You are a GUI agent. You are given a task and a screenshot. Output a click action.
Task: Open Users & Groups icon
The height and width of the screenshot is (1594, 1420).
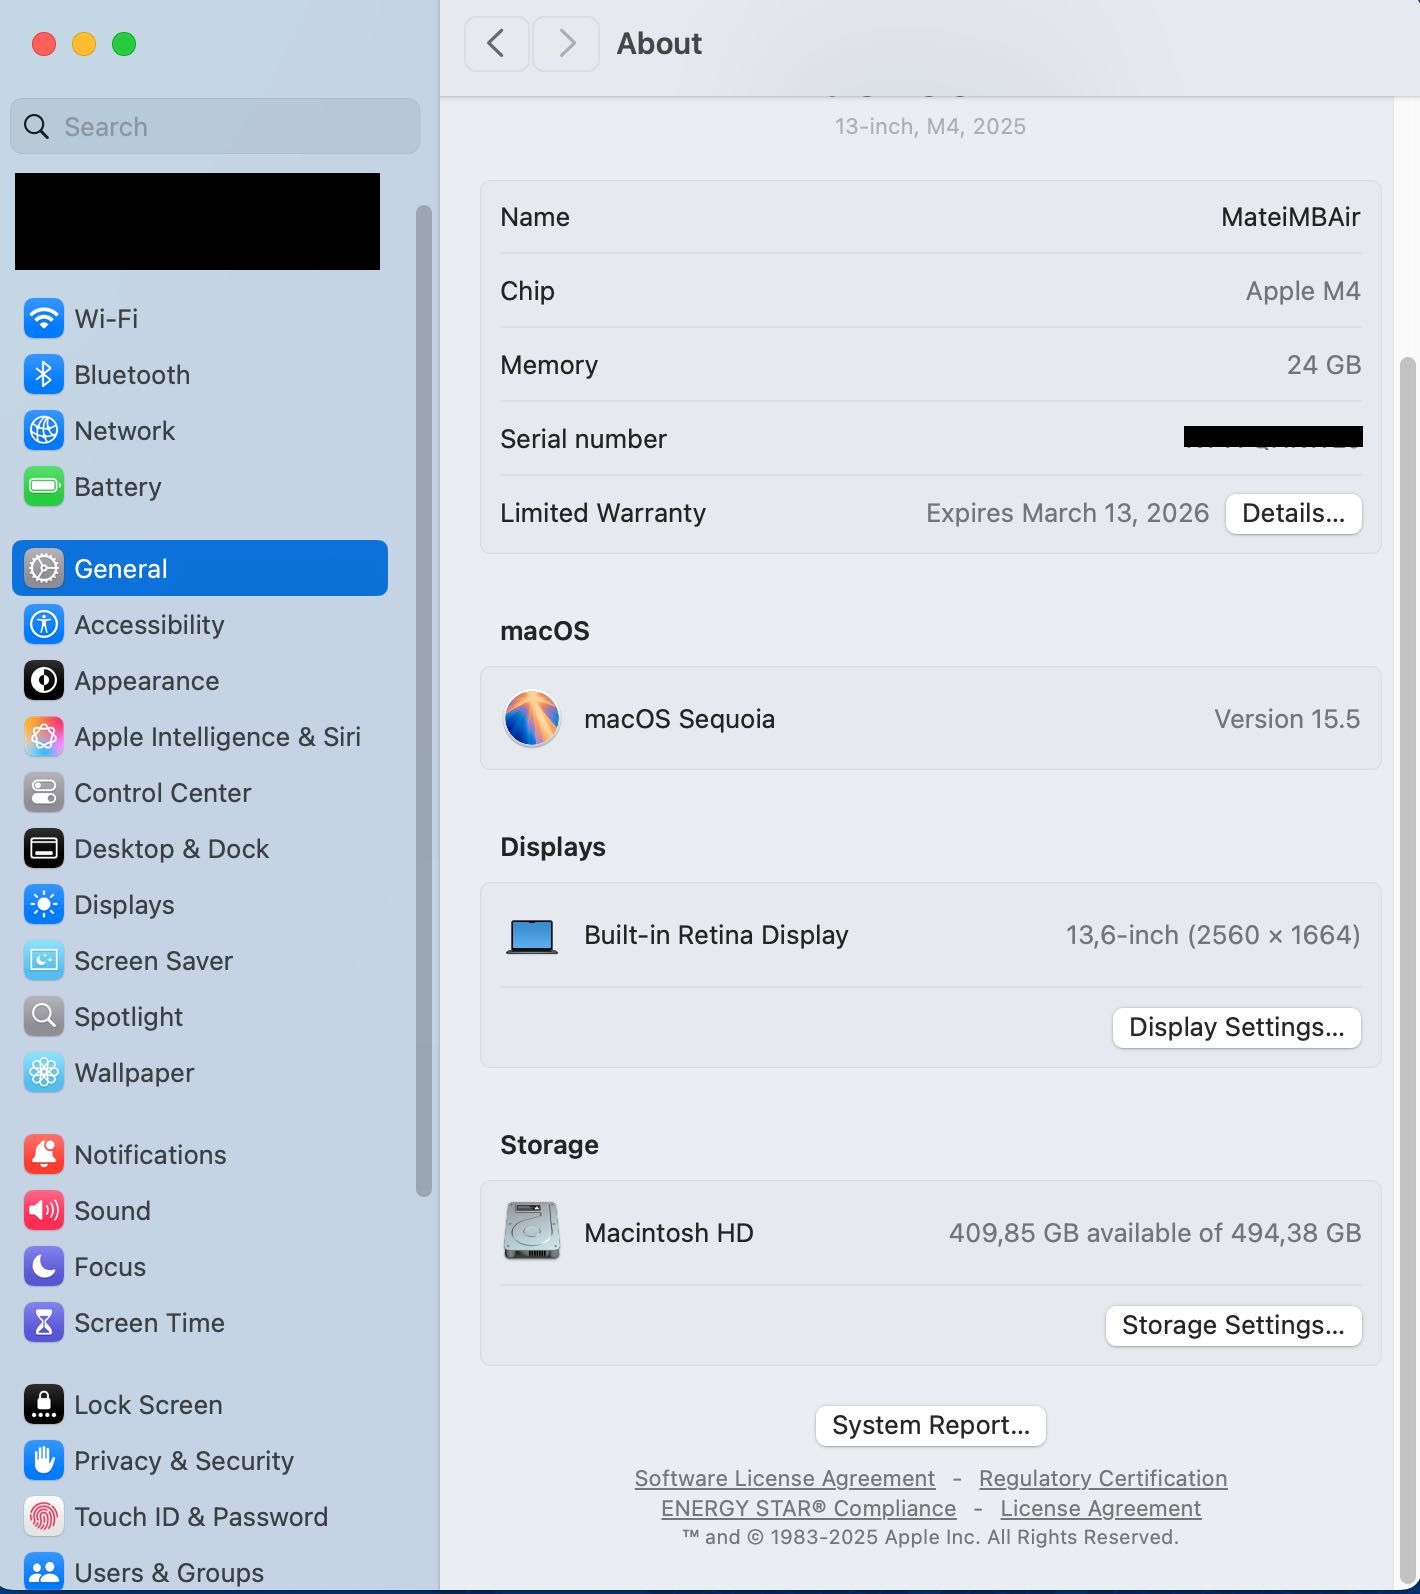pos(44,1572)
